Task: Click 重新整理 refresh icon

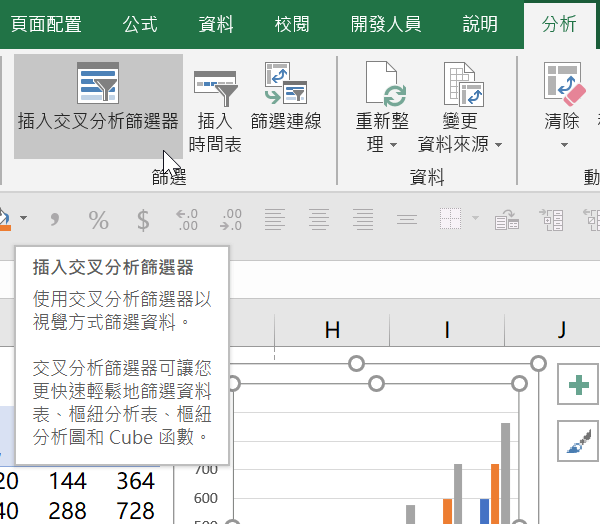Action: tap(386, 84)
